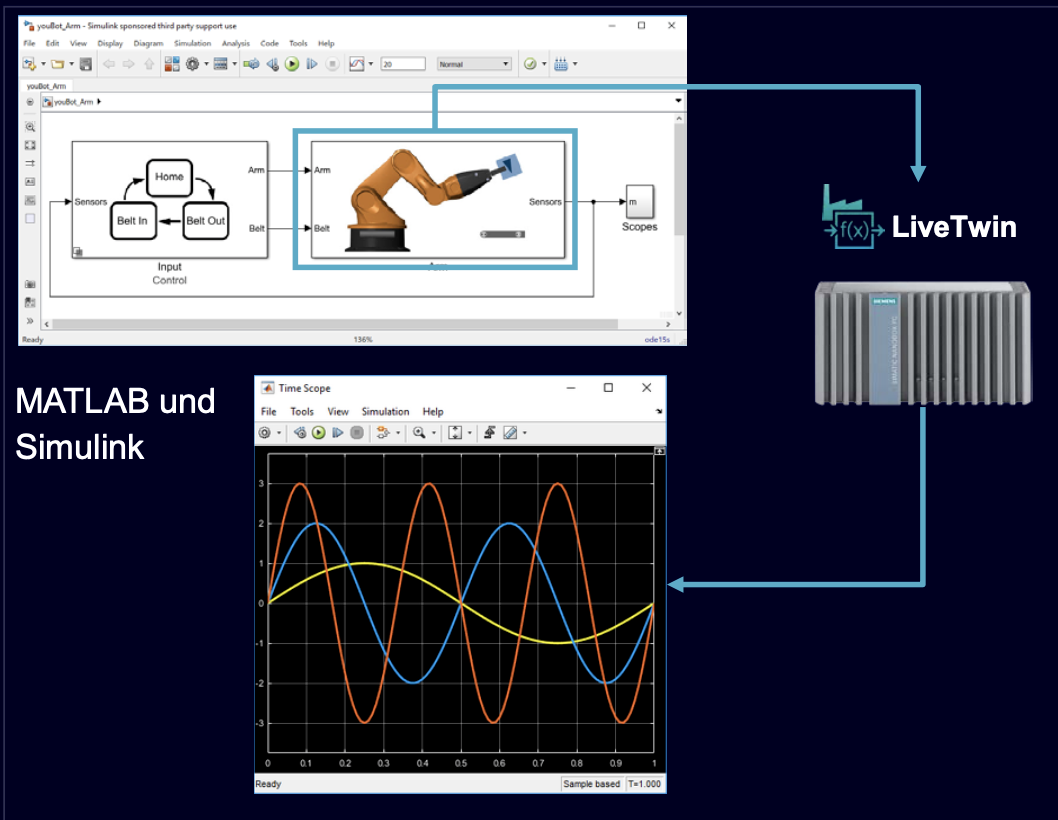Click the Zoom tool in Time Scope toolbar

coord(419,433)
